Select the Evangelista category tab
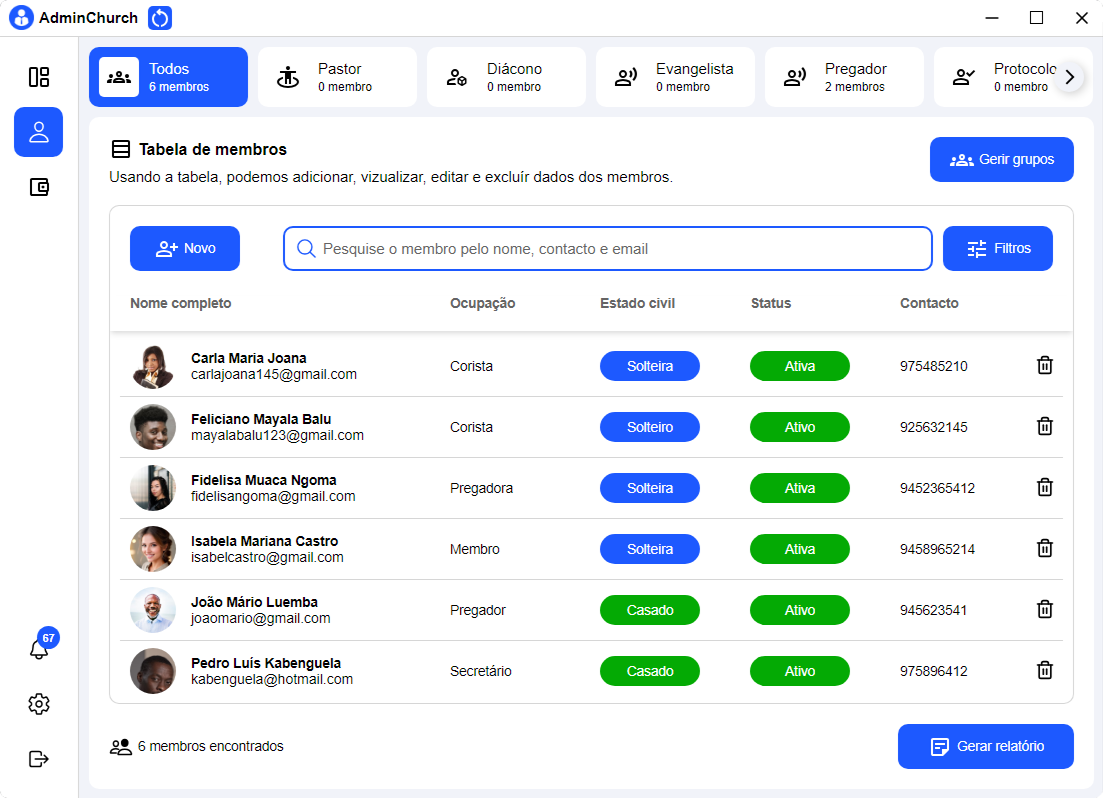Image resolution: width=1103 pixels, height=798 pixels. 675,76
